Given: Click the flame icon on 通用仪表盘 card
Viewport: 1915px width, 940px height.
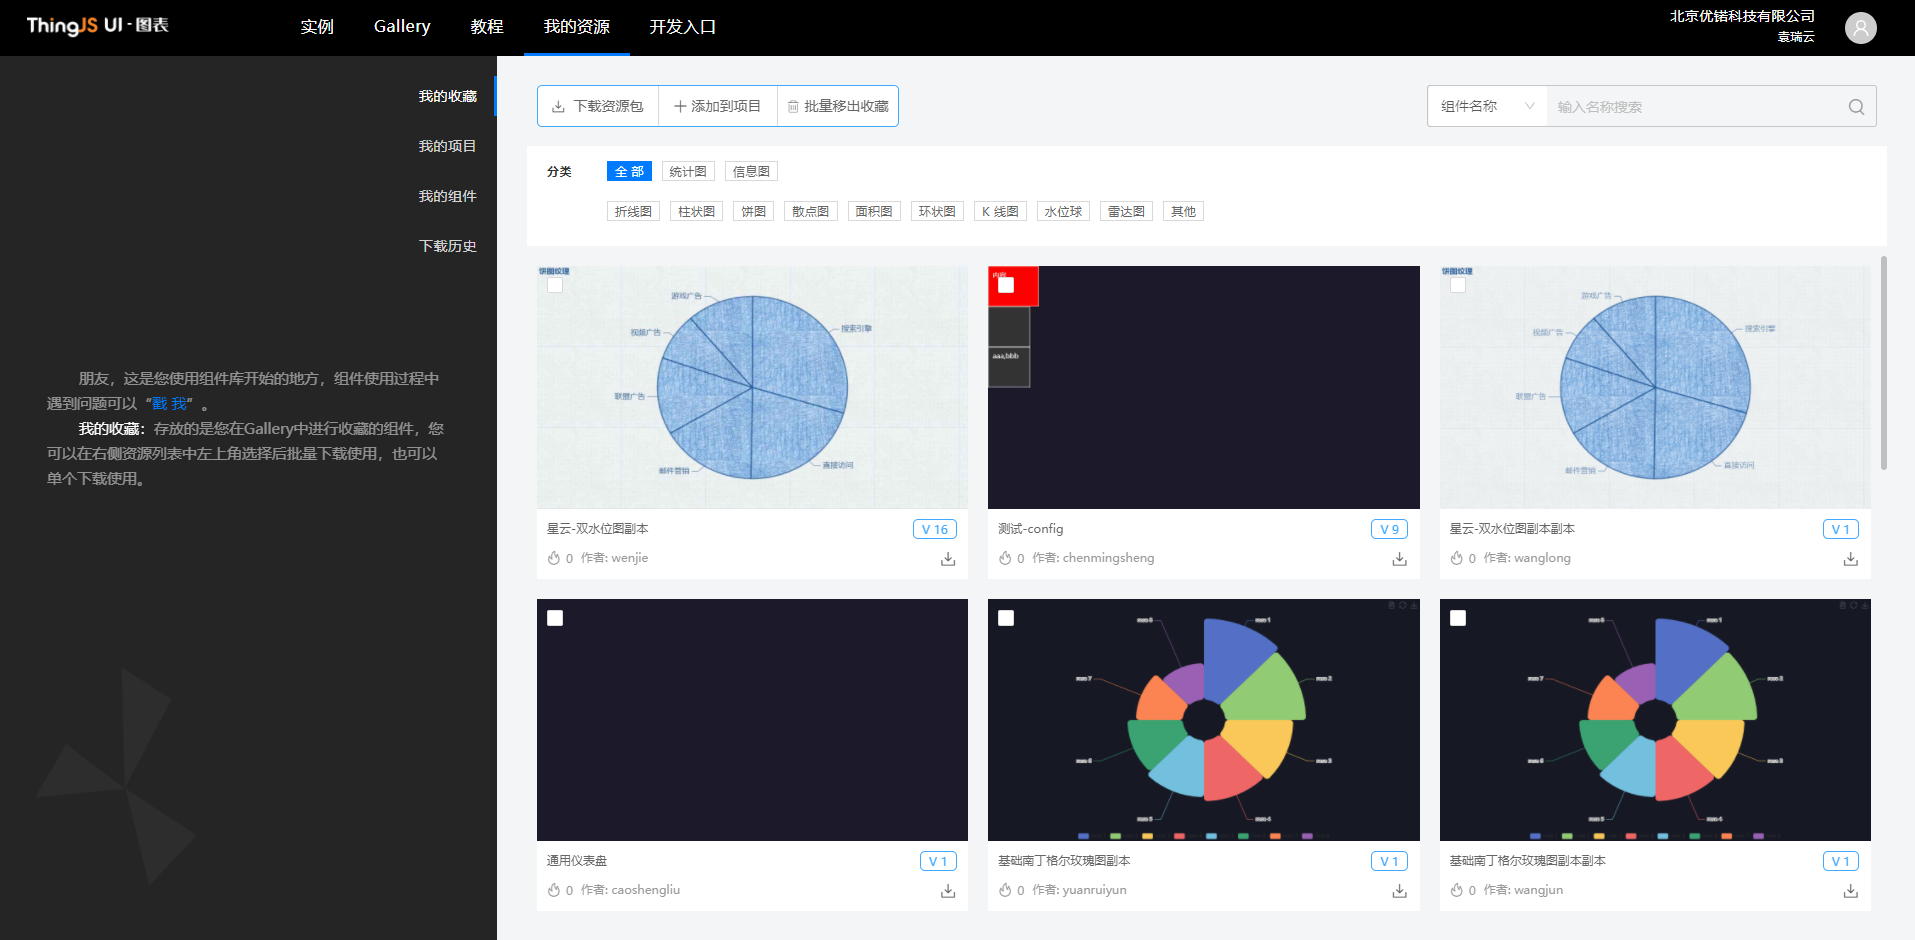Looking at the screenshot, I should tap(554, 890).
